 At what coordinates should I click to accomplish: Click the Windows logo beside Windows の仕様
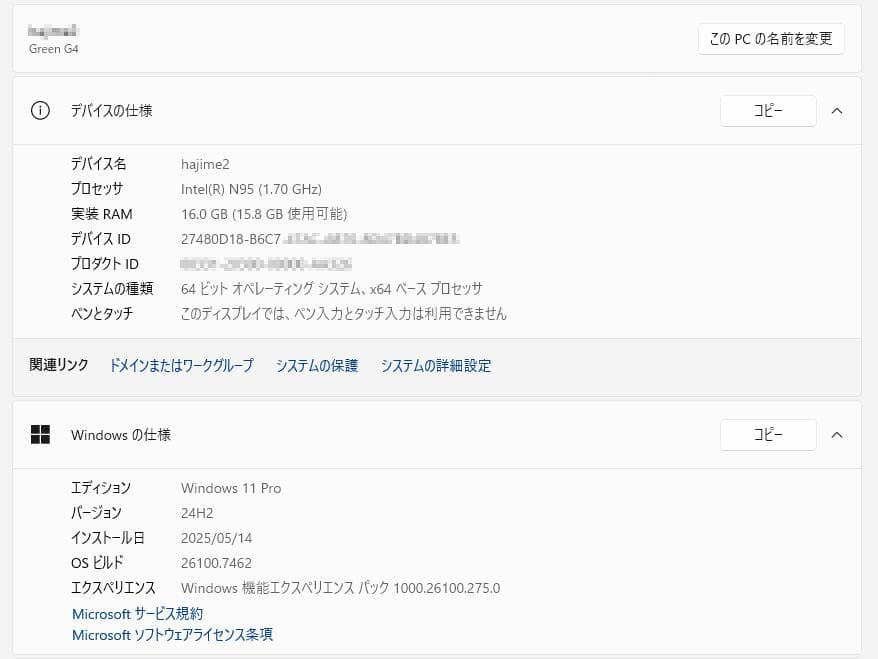(42, 435)
